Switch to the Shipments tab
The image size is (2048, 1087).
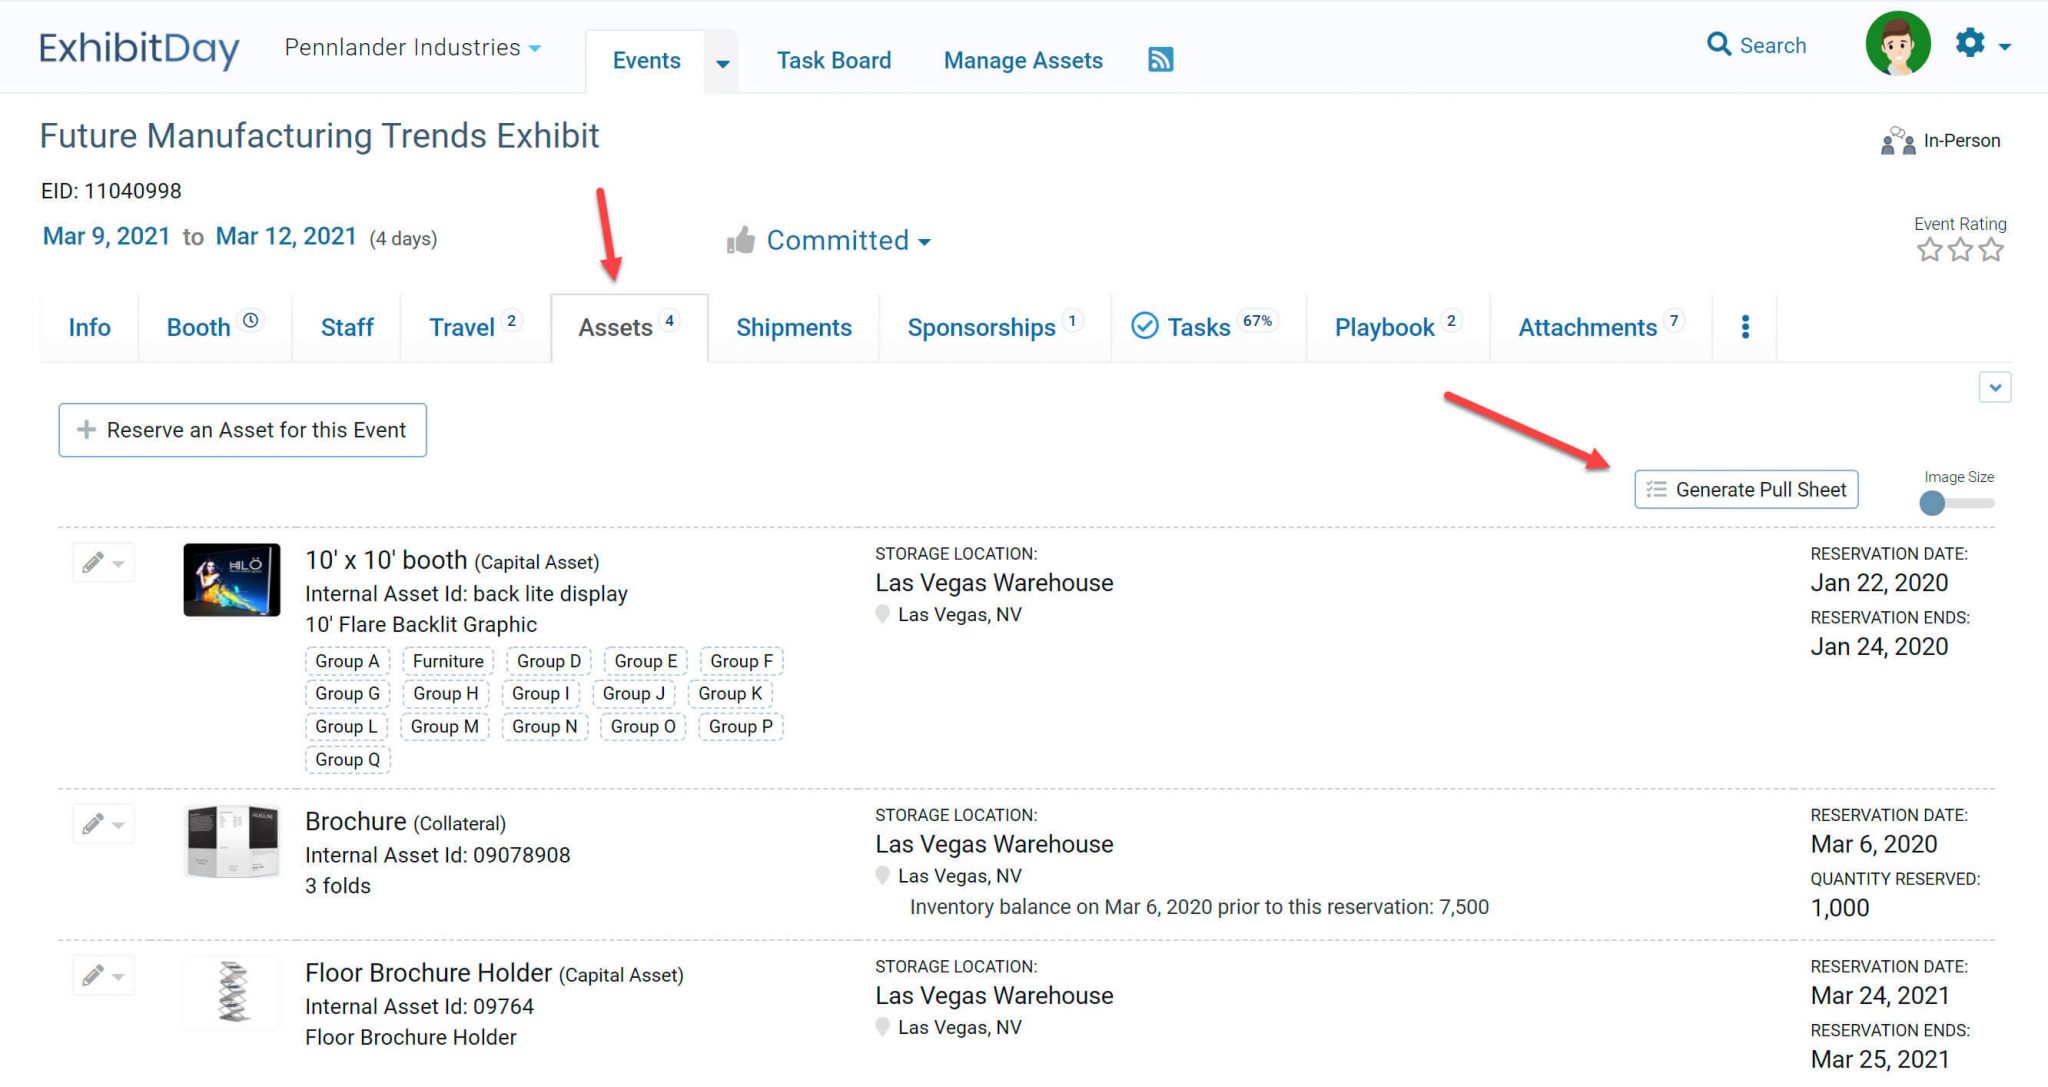(793, 327)
